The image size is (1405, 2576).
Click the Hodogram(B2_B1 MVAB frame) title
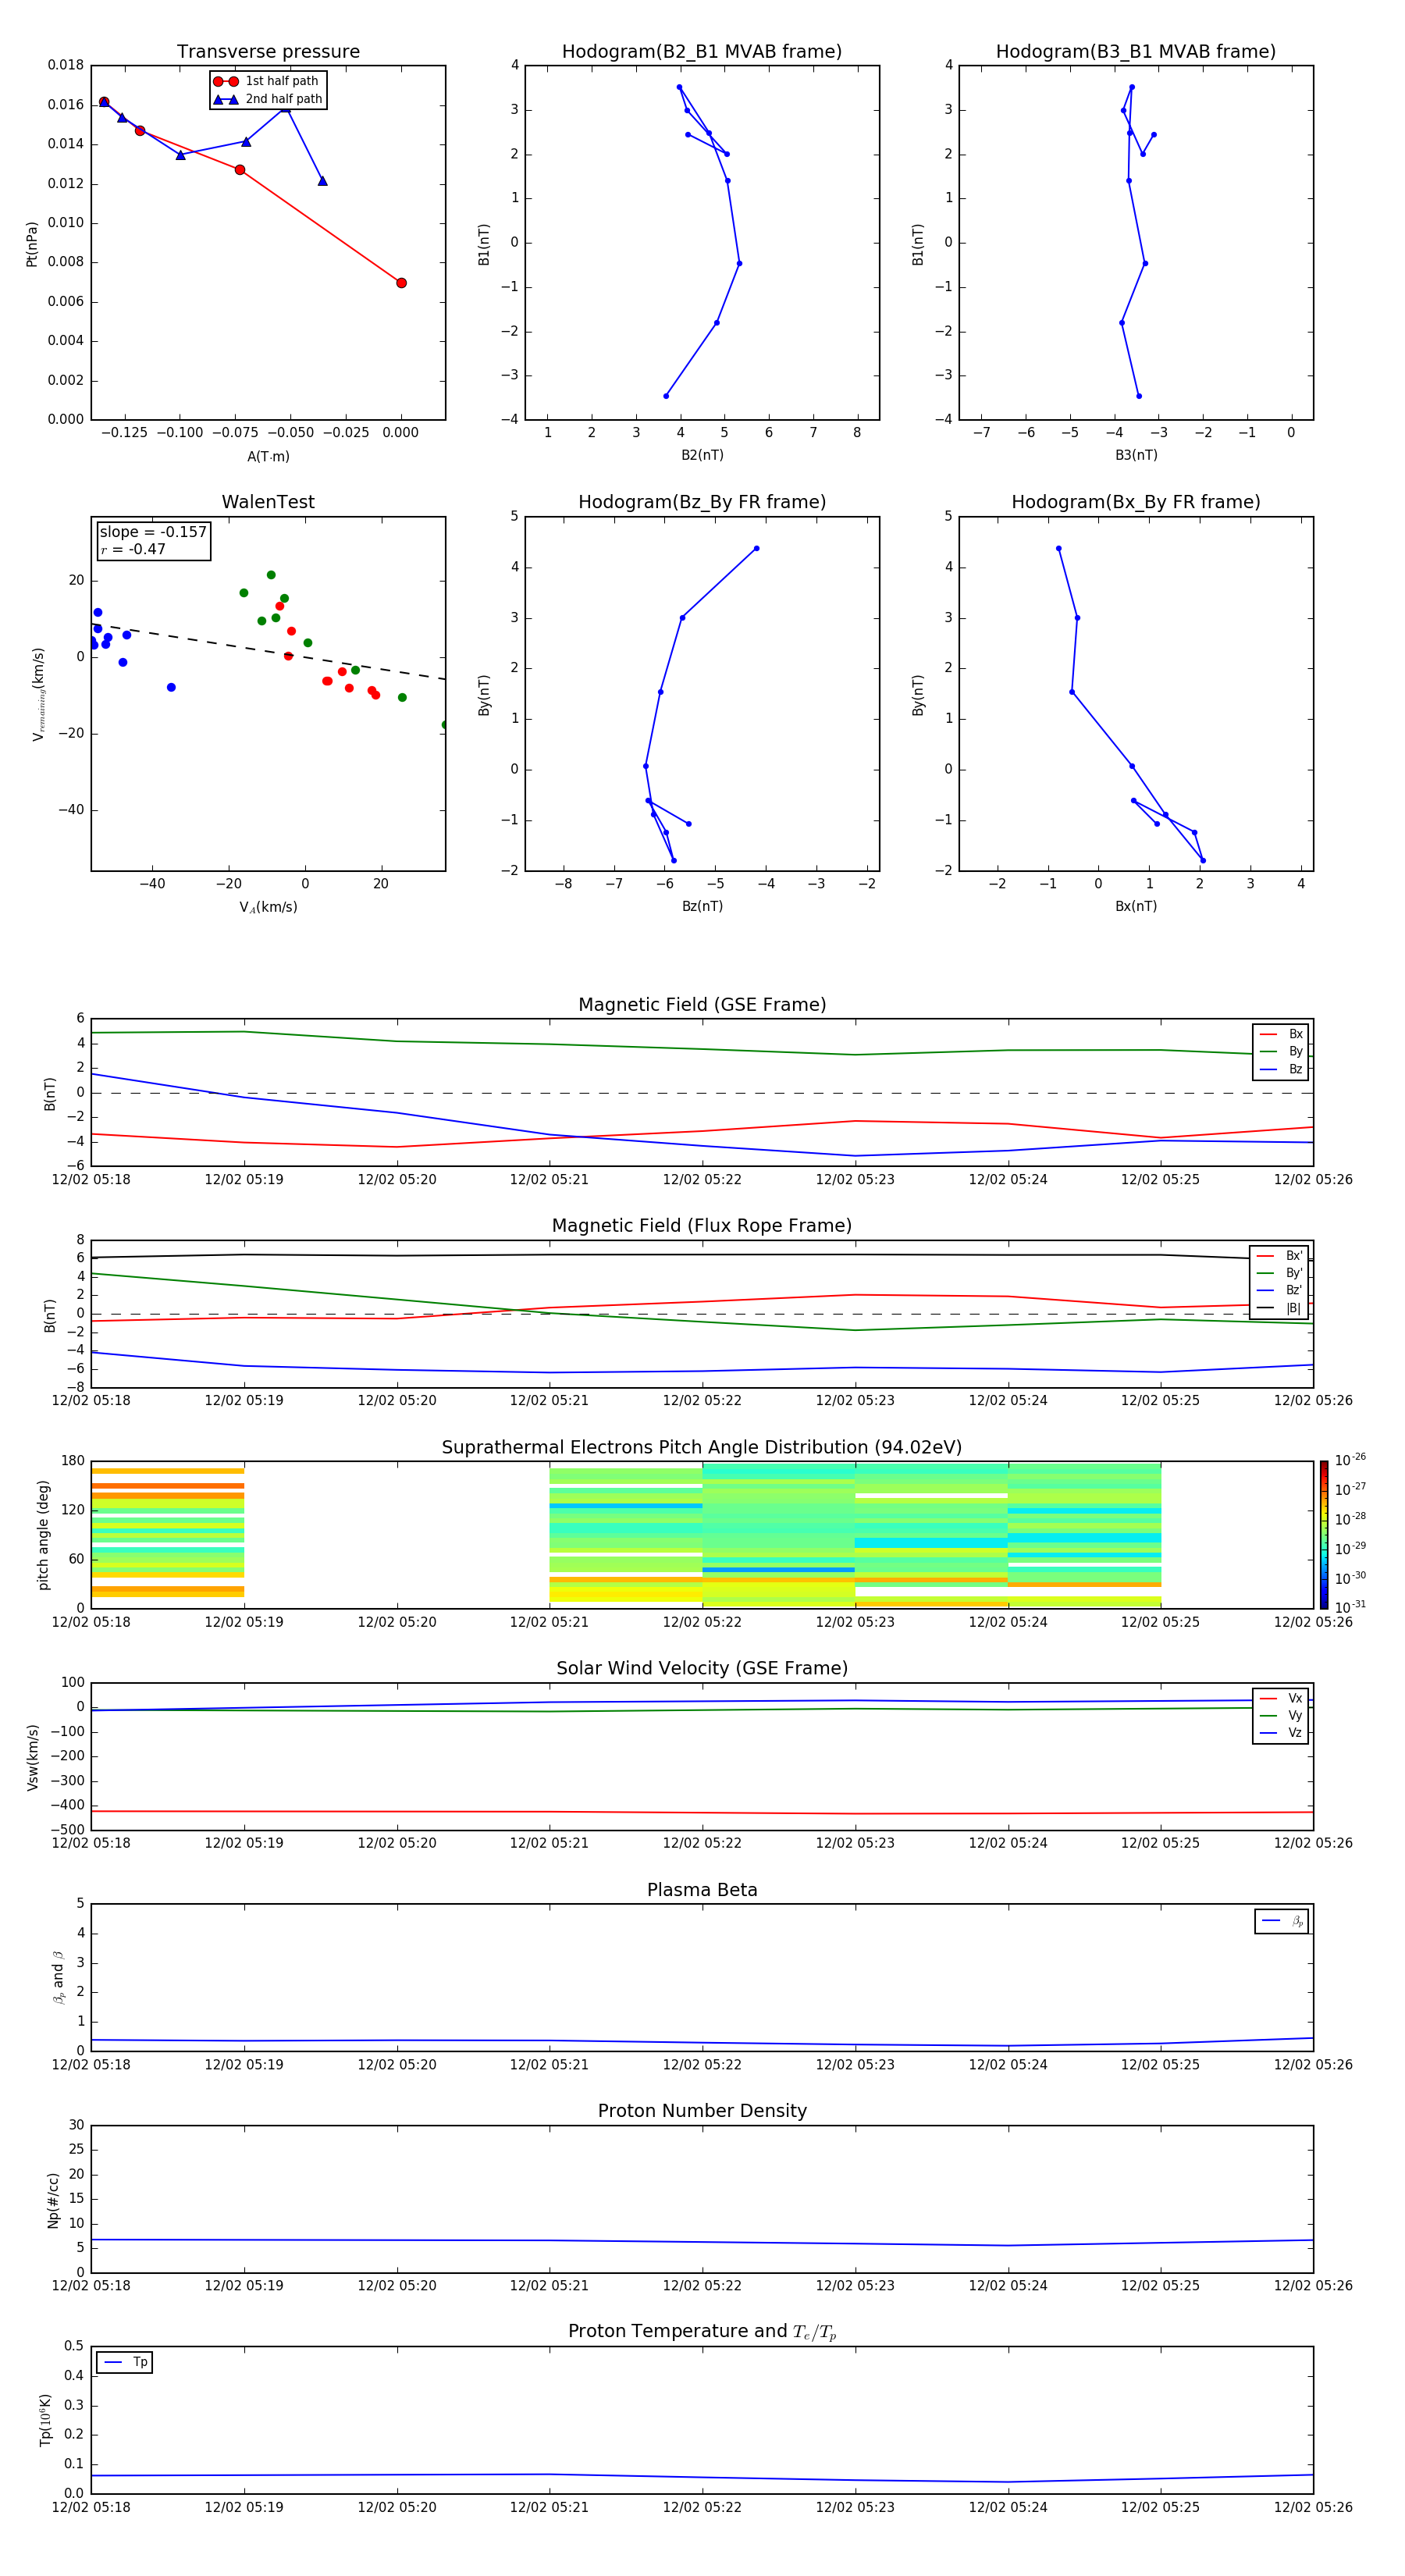coord(702,52)
